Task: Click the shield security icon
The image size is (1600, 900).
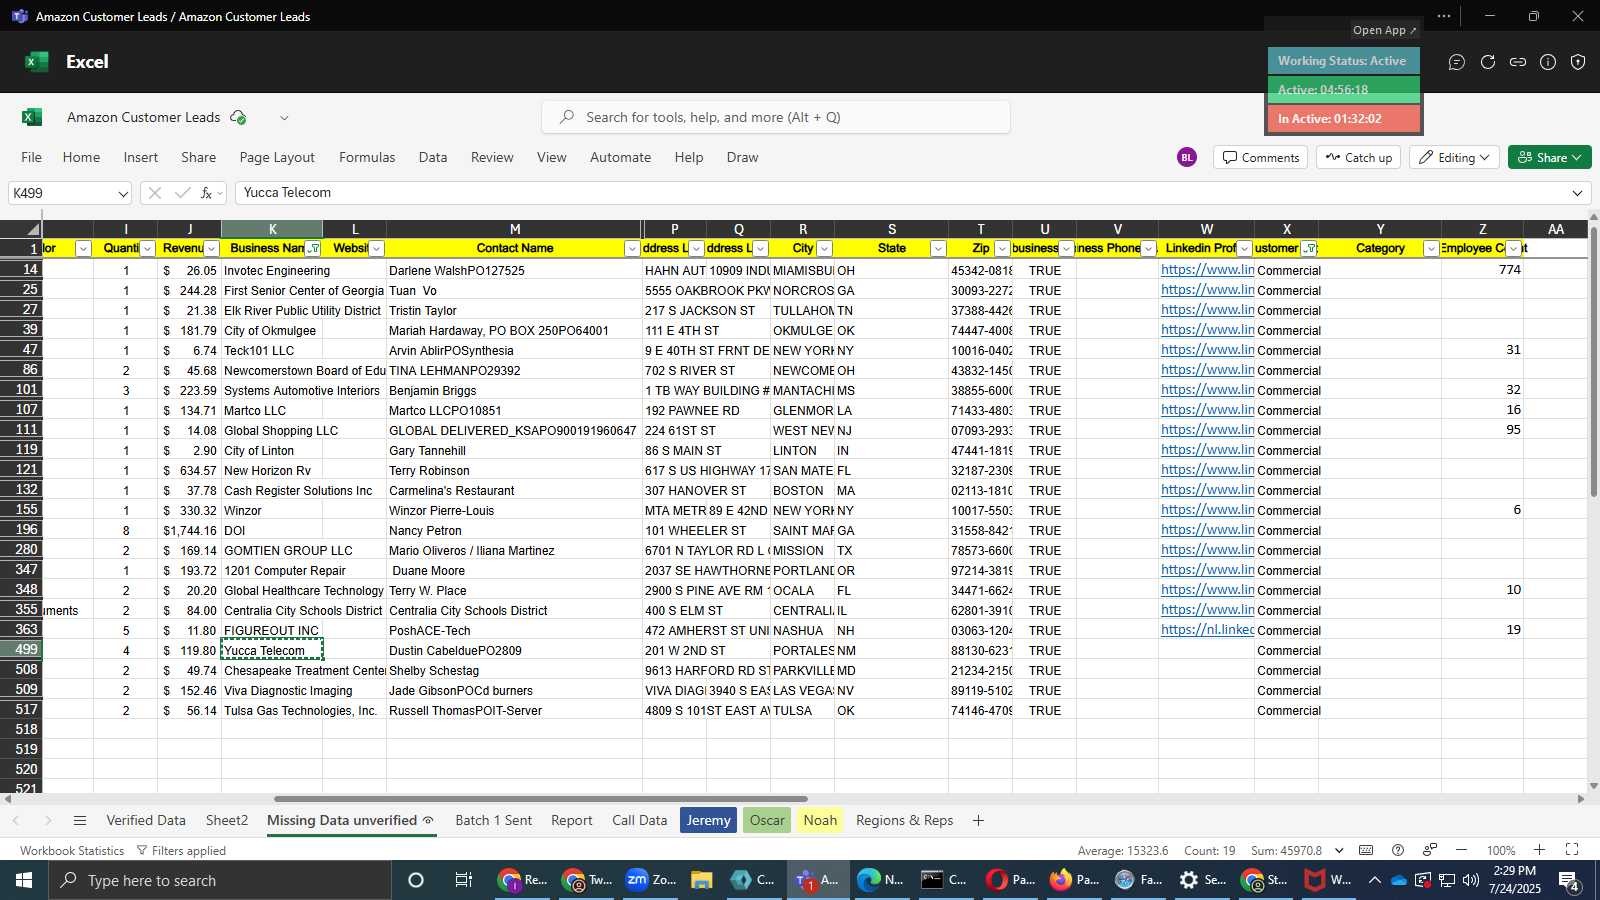Action: click(x=1578, y=62)
